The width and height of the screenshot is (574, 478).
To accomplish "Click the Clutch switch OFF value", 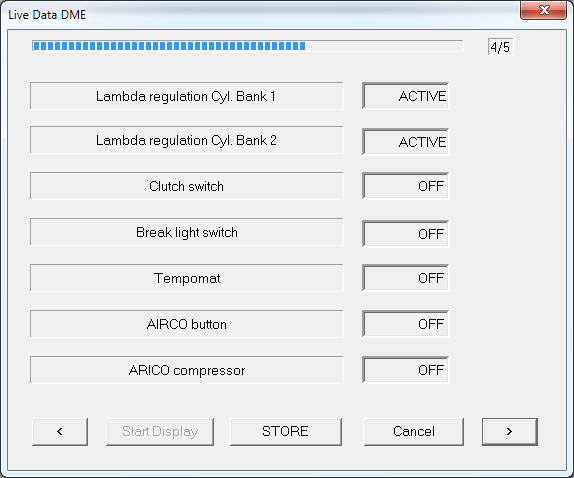I will click(406, 186).
